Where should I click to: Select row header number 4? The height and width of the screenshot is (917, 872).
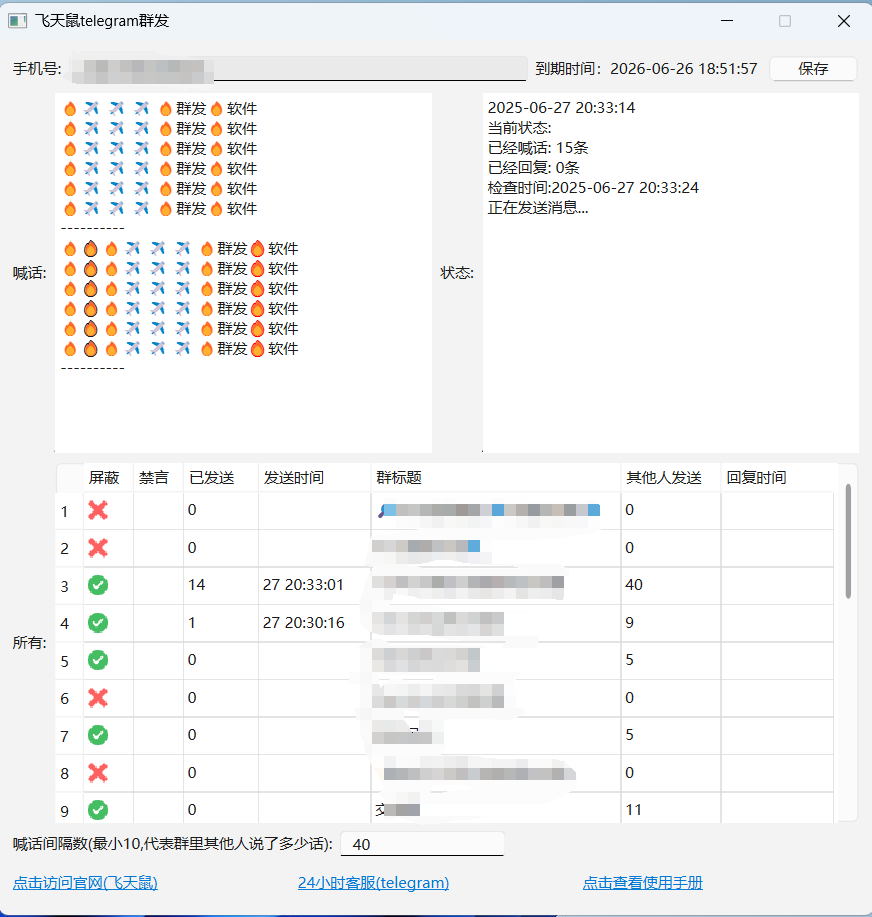pos(64,623)
